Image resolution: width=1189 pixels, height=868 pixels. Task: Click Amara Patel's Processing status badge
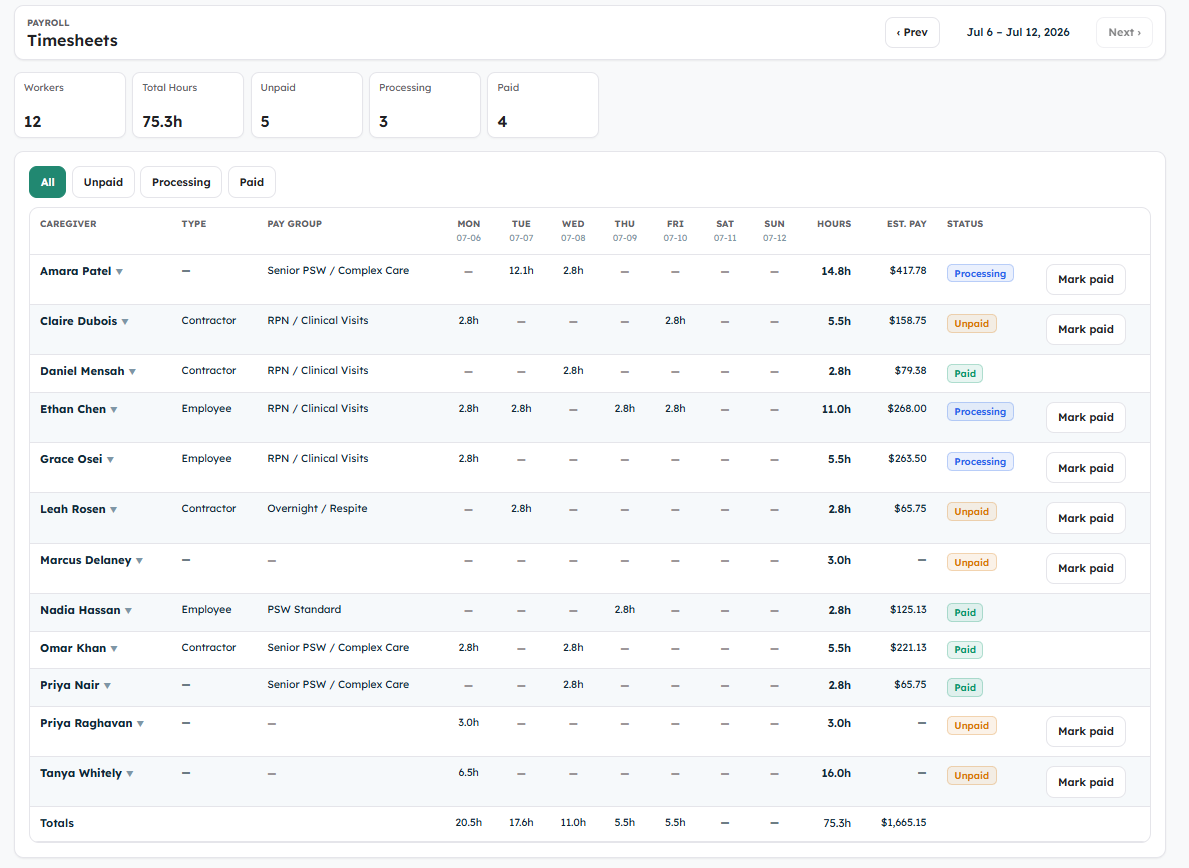pyautogui.click(x=980, y=274)
